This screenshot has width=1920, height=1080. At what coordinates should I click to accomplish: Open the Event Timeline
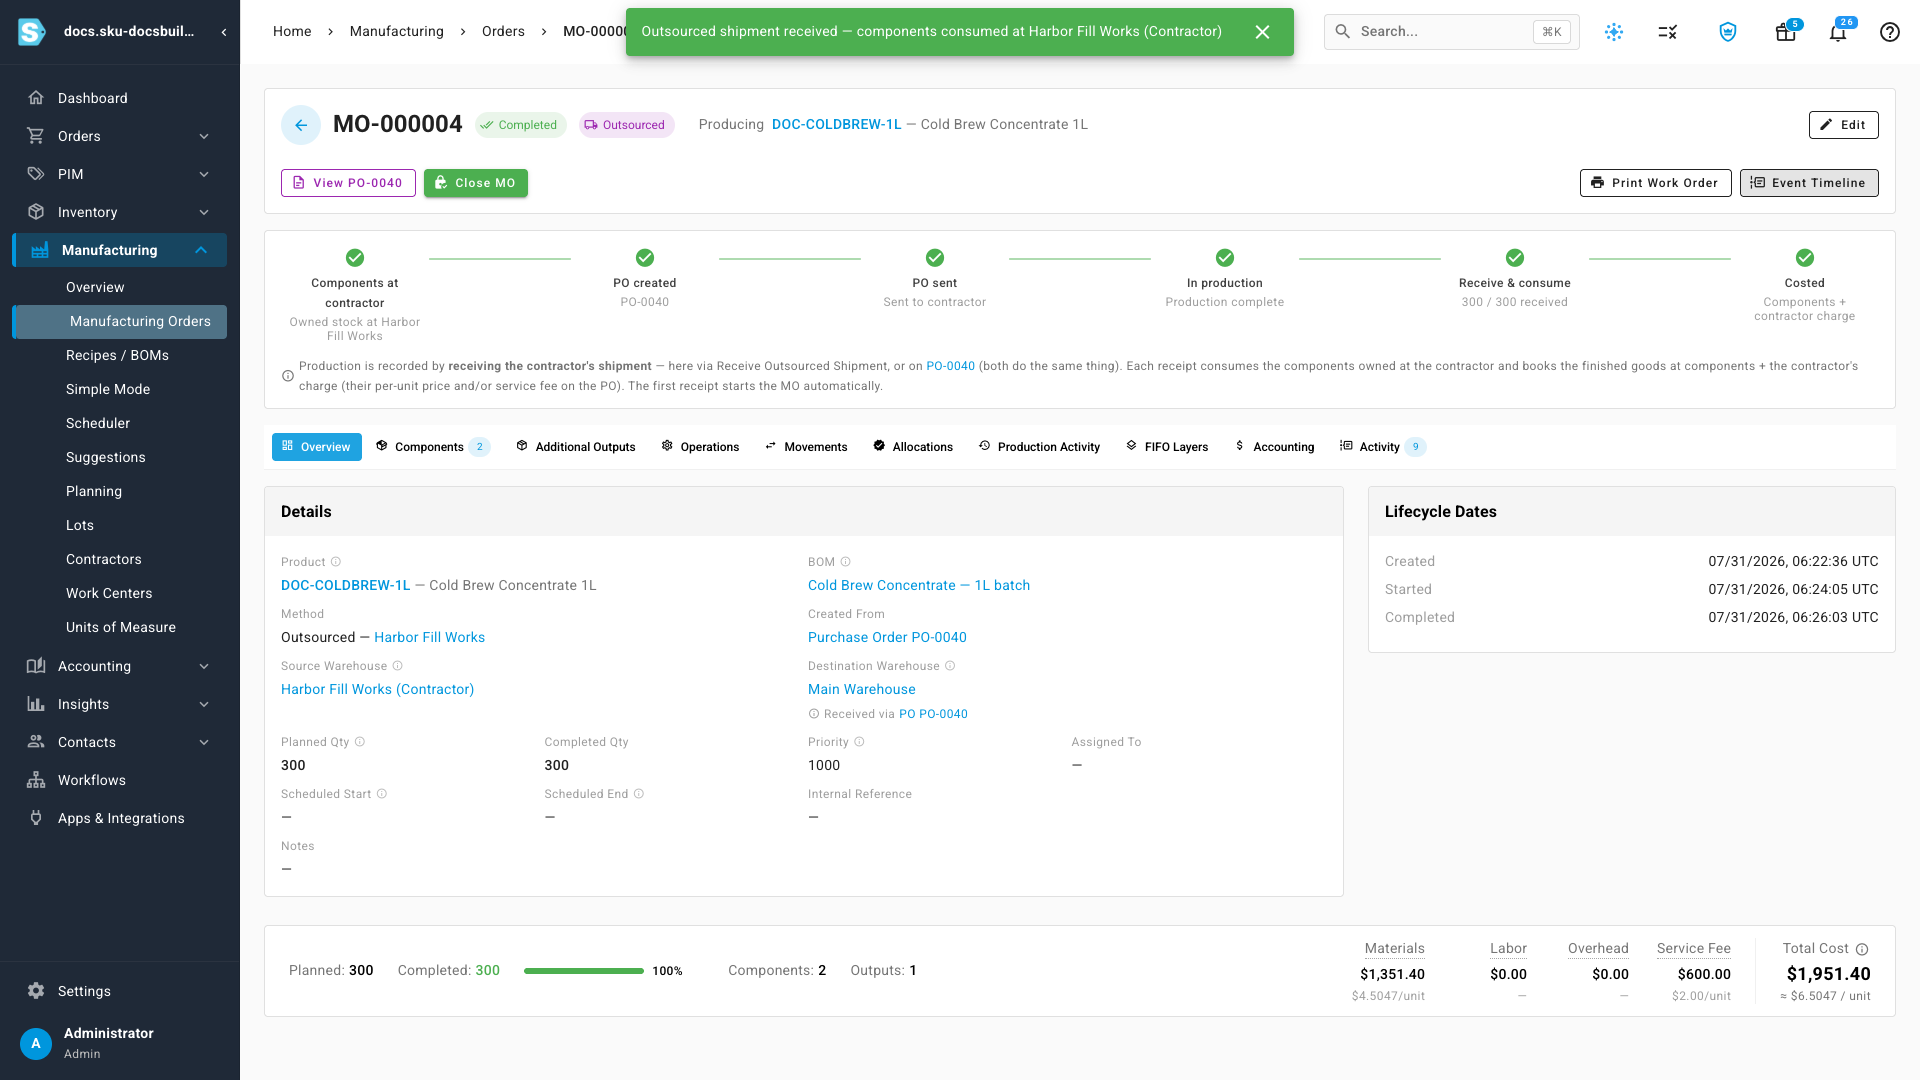[1809, 183]
